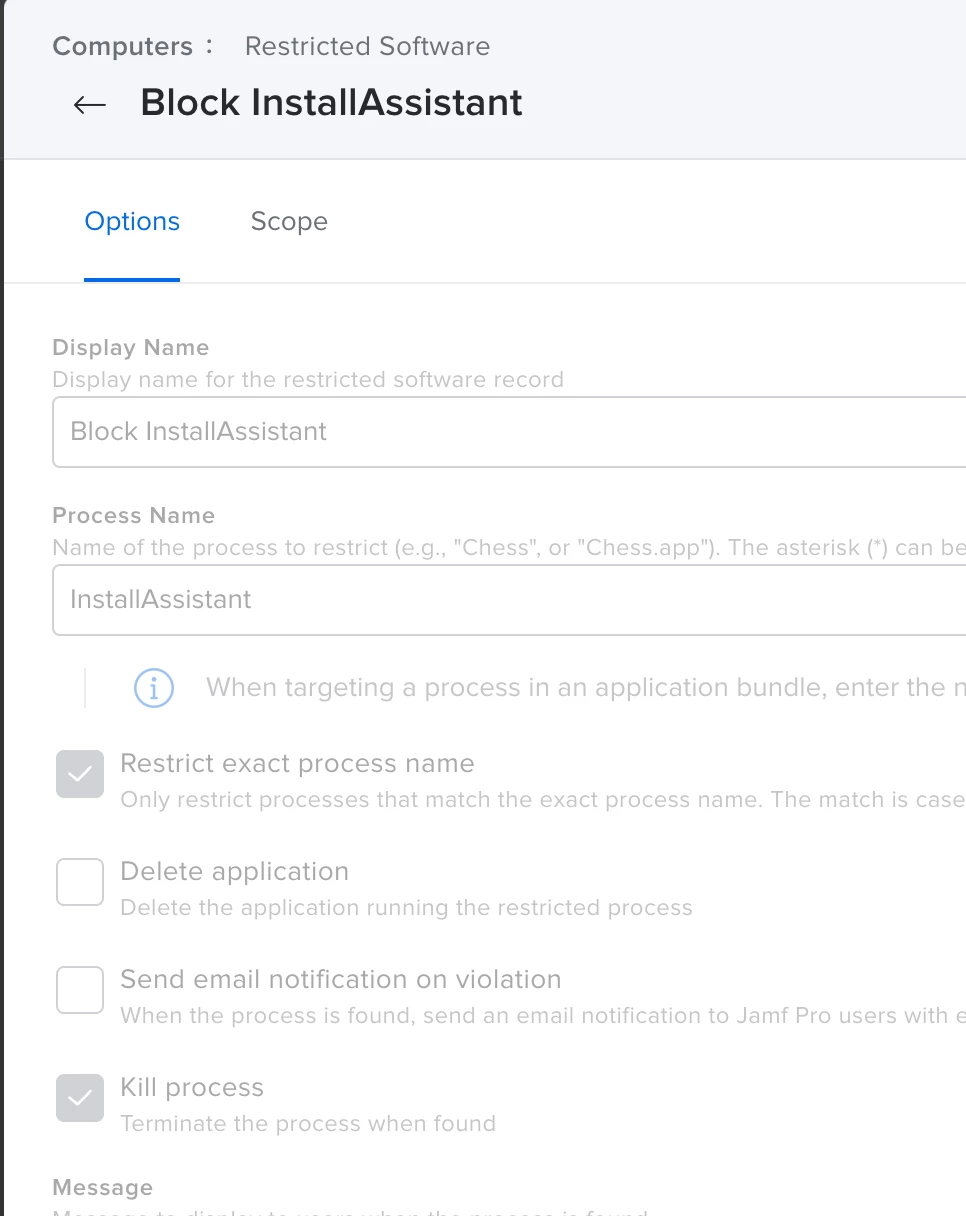Click 'Kill process' label text

(x=192, y=1088)
